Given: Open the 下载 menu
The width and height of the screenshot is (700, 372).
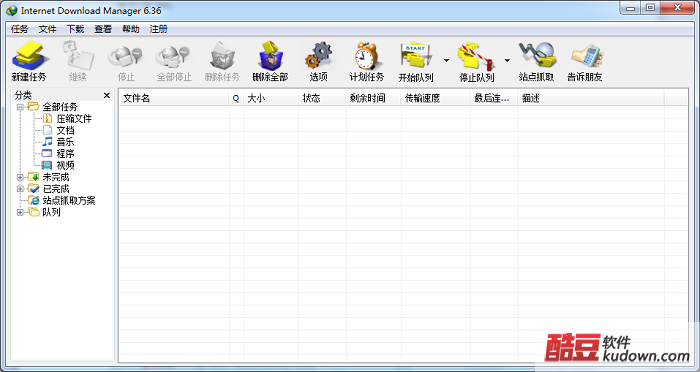Looking at the screenshot, I should click(75, 29).
